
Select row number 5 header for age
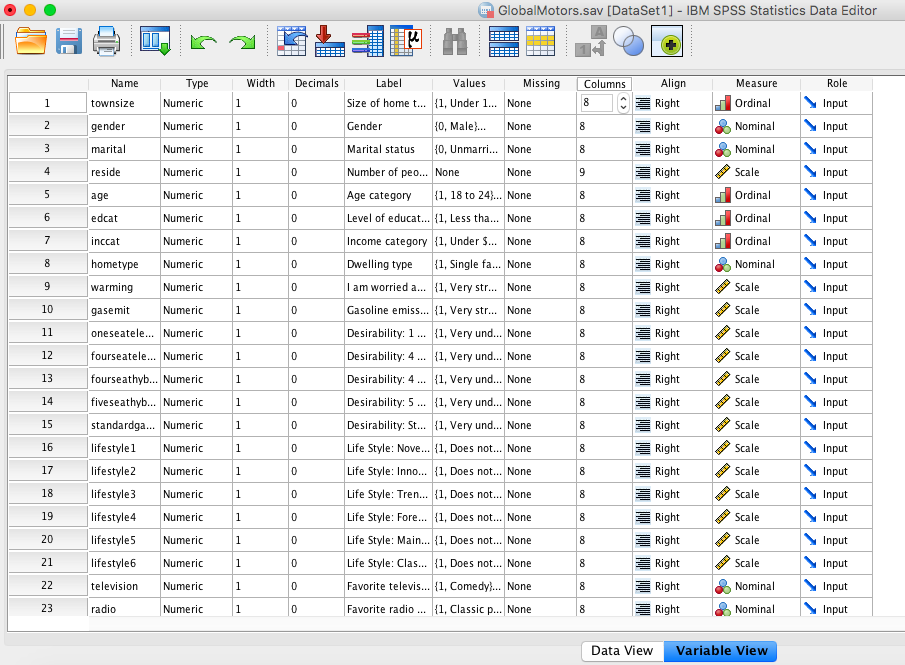(47, 195)
